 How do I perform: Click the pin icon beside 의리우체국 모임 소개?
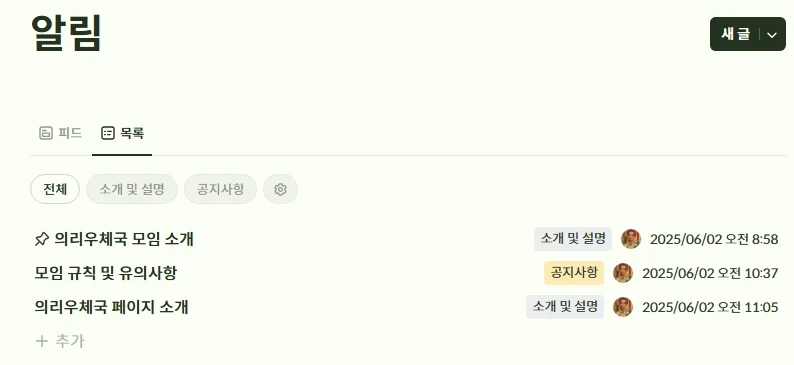[x=42, y=239]
